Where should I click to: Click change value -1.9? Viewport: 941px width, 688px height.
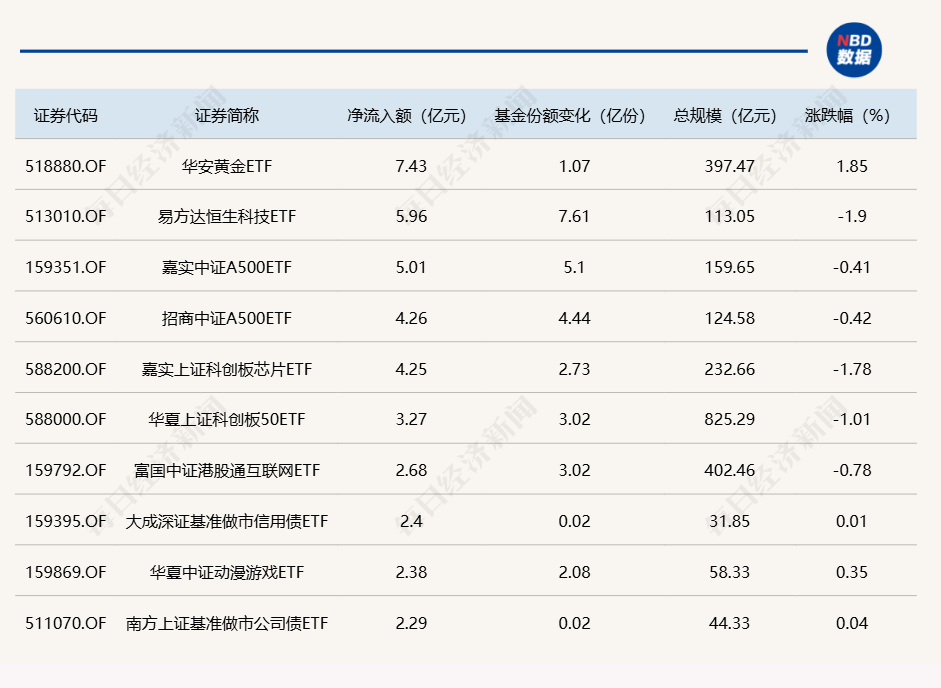pyautogui.click(x=852, y=216)
